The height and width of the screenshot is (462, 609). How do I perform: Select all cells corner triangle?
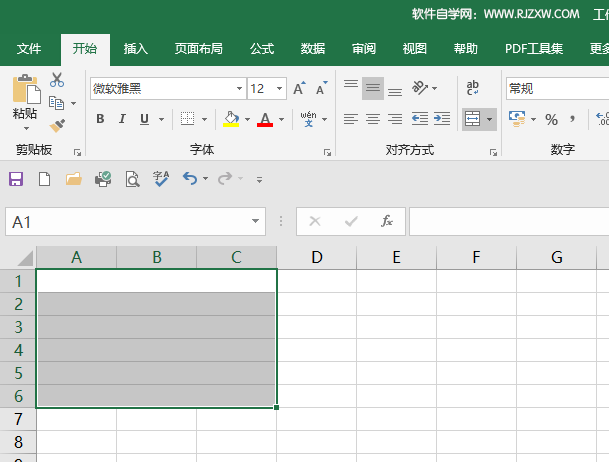pos(25,258)
